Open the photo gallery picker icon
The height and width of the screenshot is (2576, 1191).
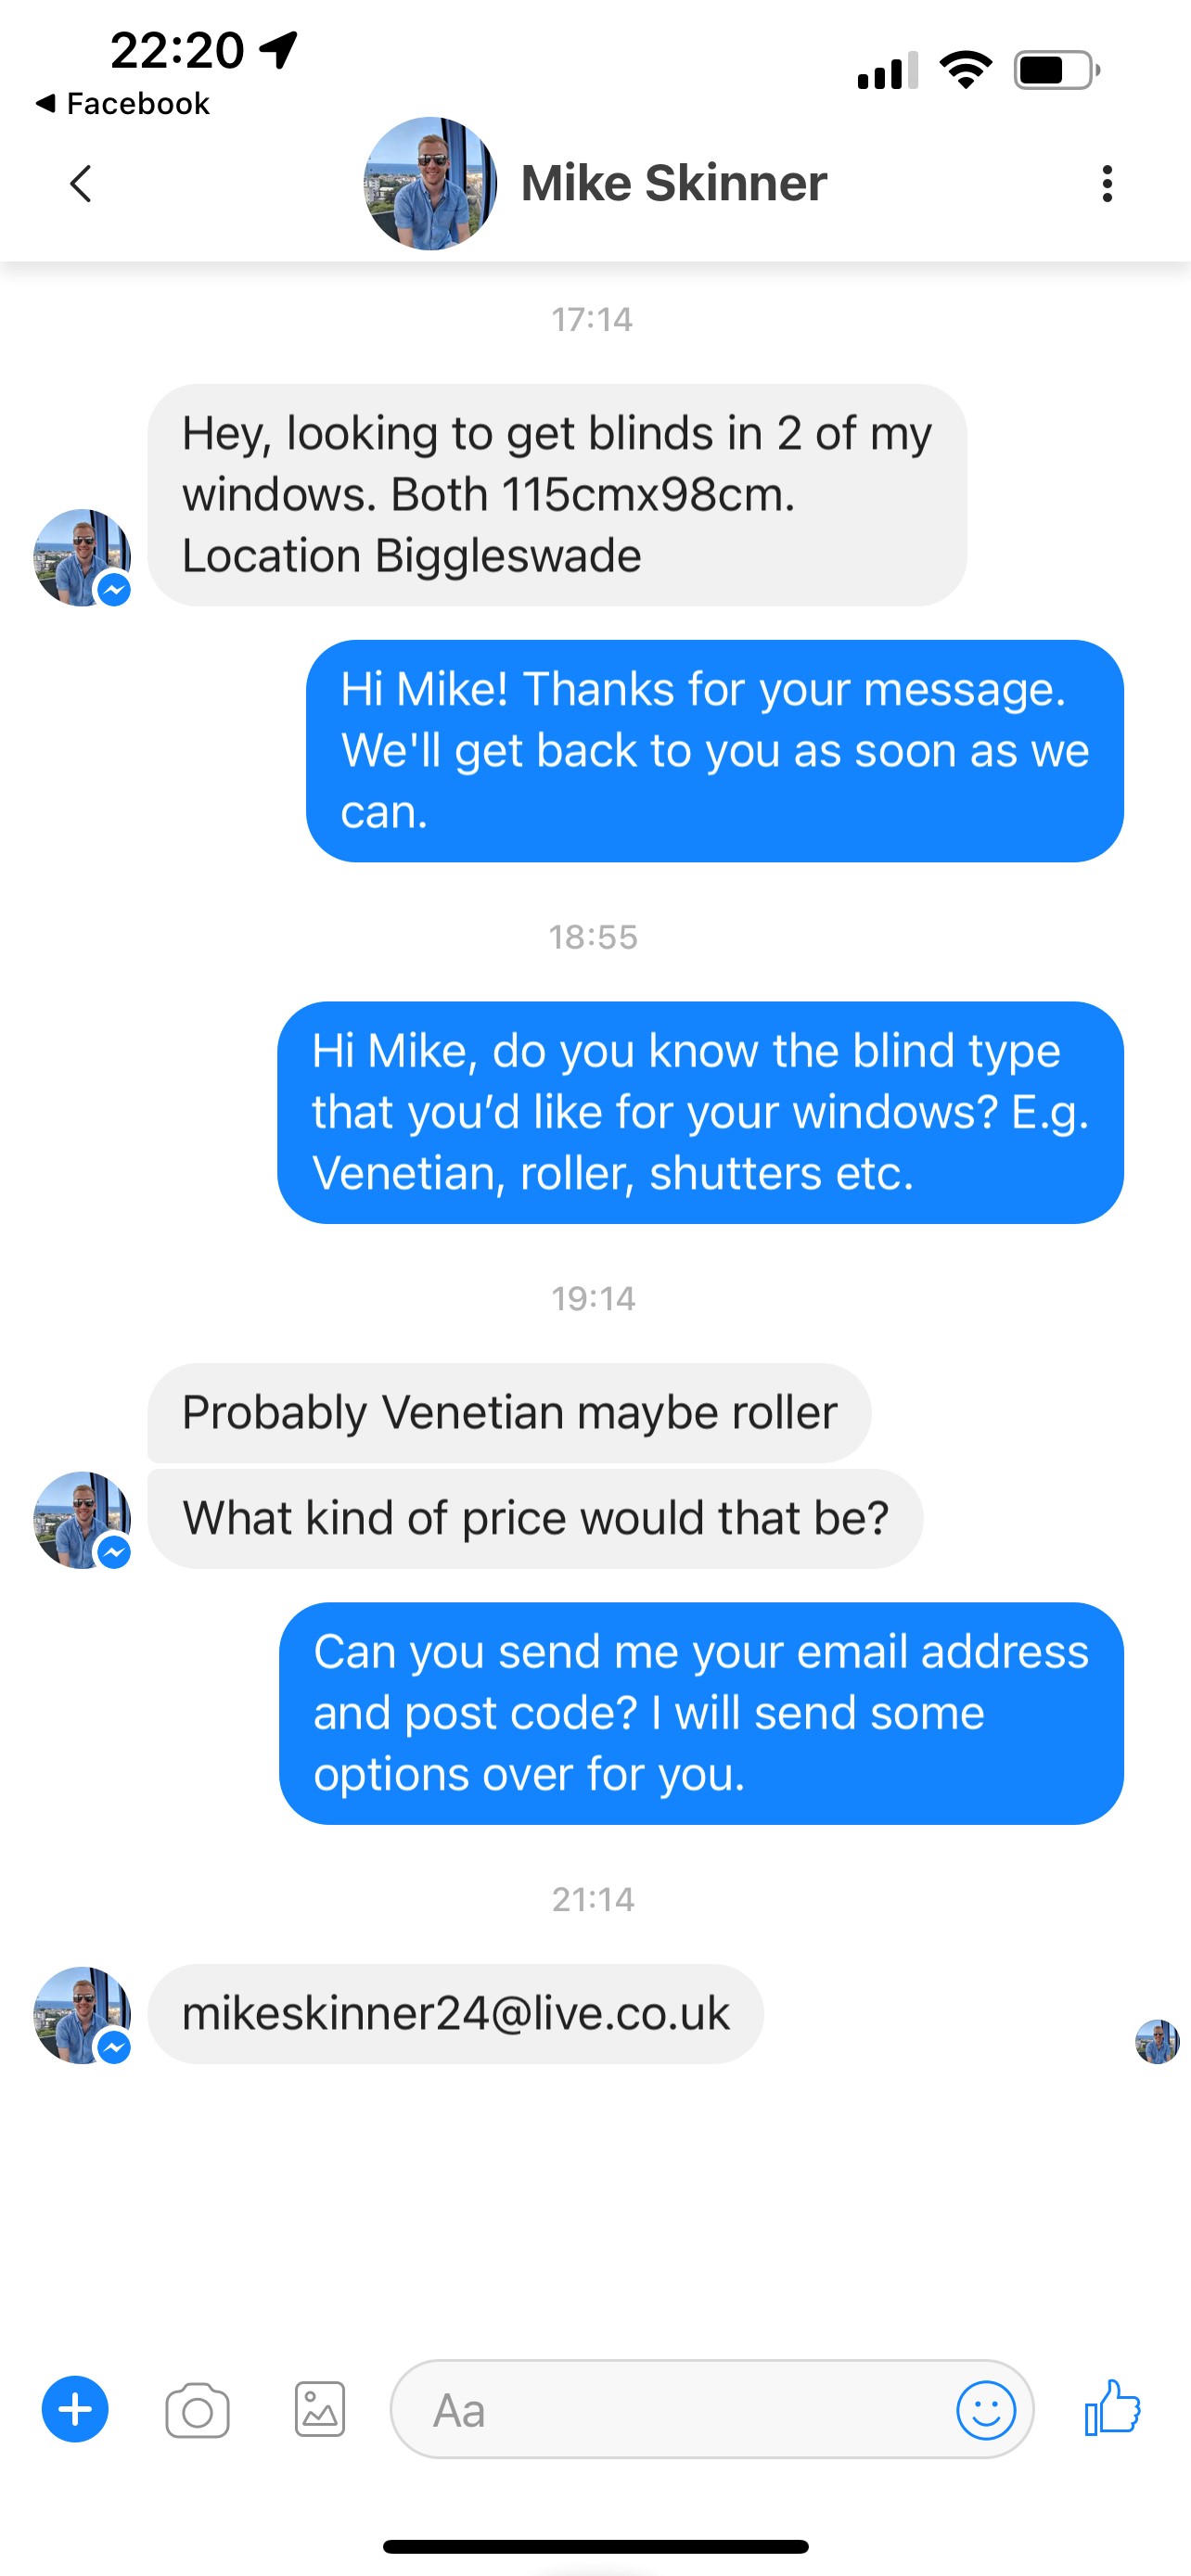click(x=320, y=2409)
